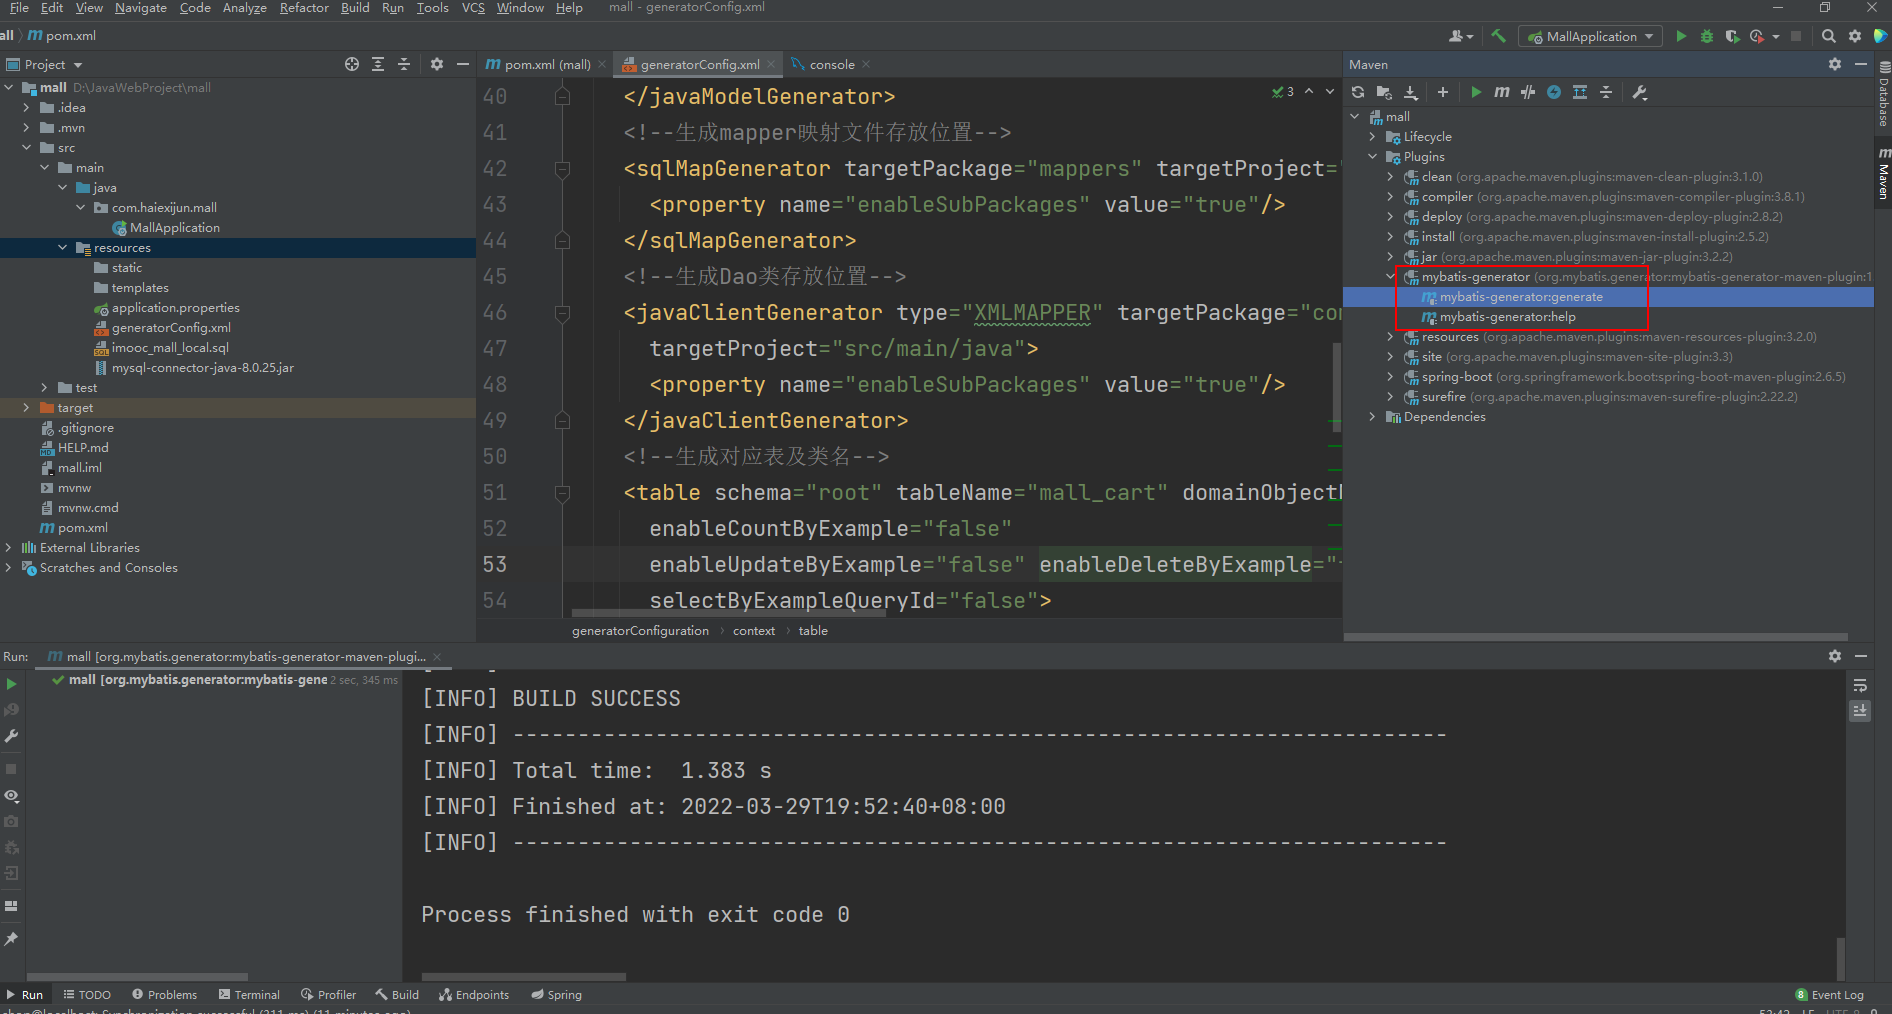Image resolution: width=1892 pixels, height=1014 pixels.
Task: Toggle pin tab in Run panel
Action: (x=12, y=939)
